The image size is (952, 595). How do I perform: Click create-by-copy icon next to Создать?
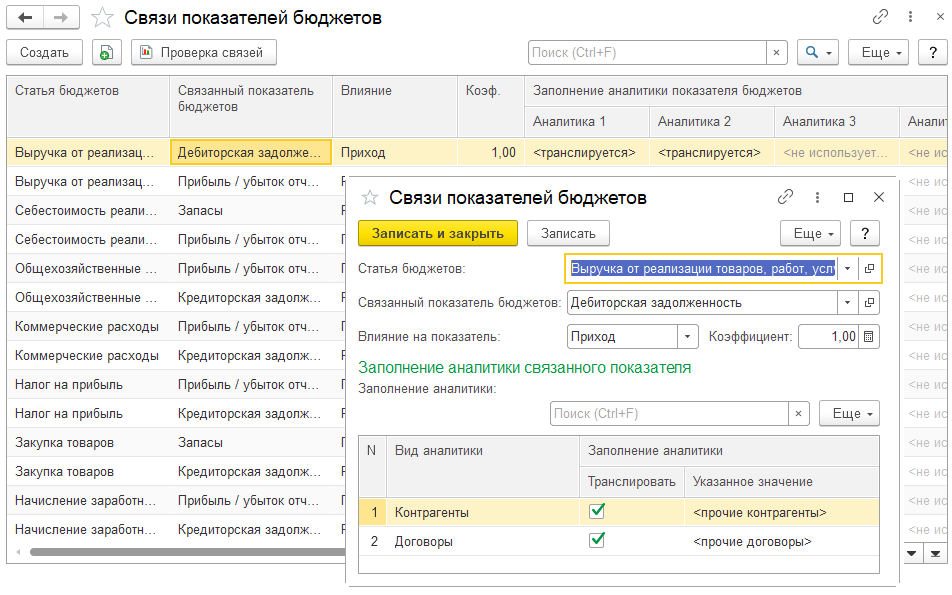click(x=106, y=53)
